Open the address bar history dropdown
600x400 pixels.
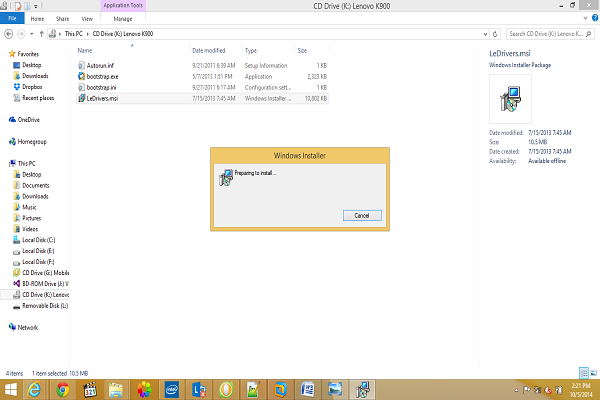coord(485,34)
